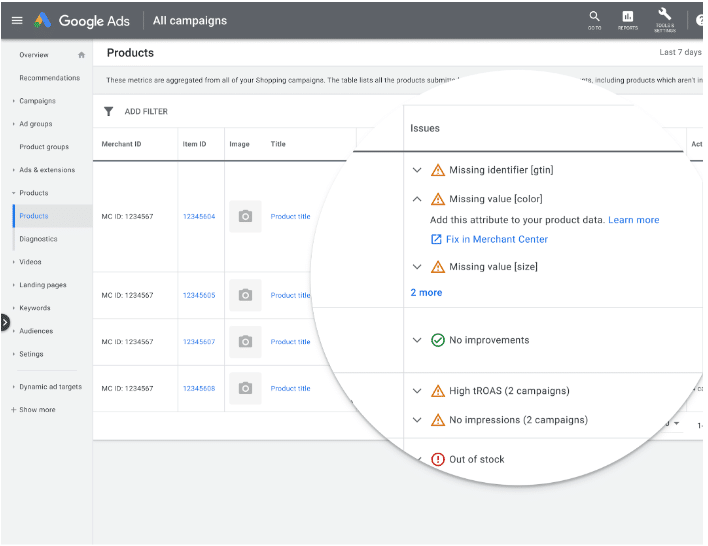Viewport: 708px width, 546px height.
Task: Click the Title column header
Action: tap(278, 144)
